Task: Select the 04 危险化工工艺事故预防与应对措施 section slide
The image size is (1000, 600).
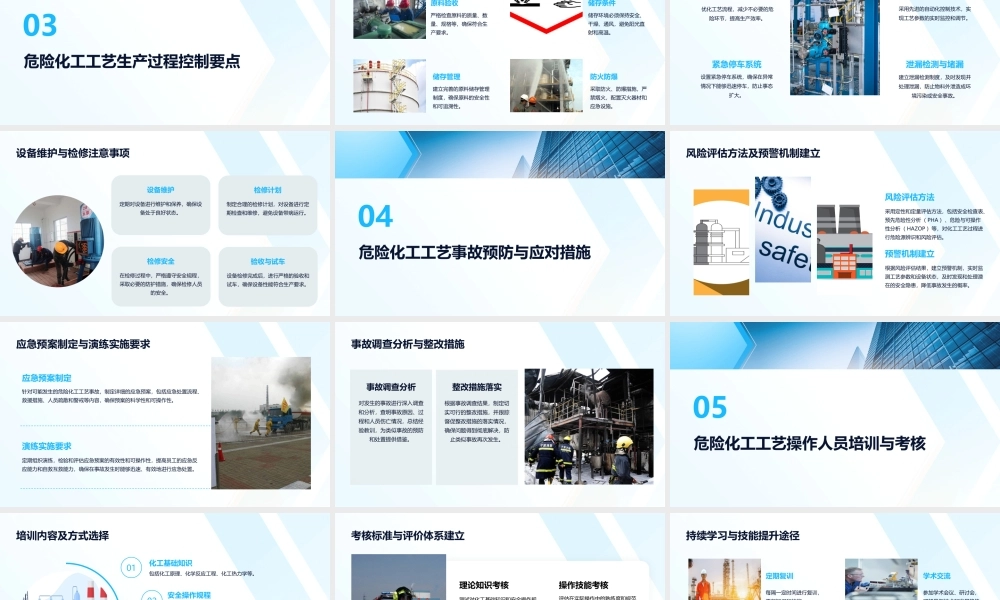Action: (499, 223)
